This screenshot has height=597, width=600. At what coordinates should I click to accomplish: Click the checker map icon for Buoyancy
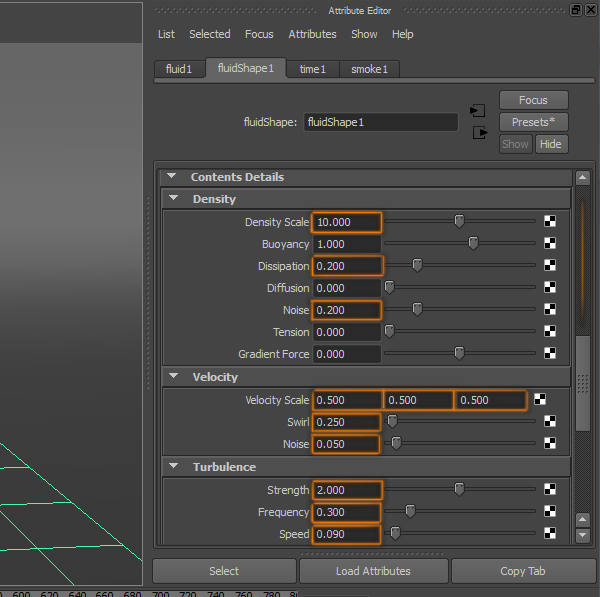point(550,244)
